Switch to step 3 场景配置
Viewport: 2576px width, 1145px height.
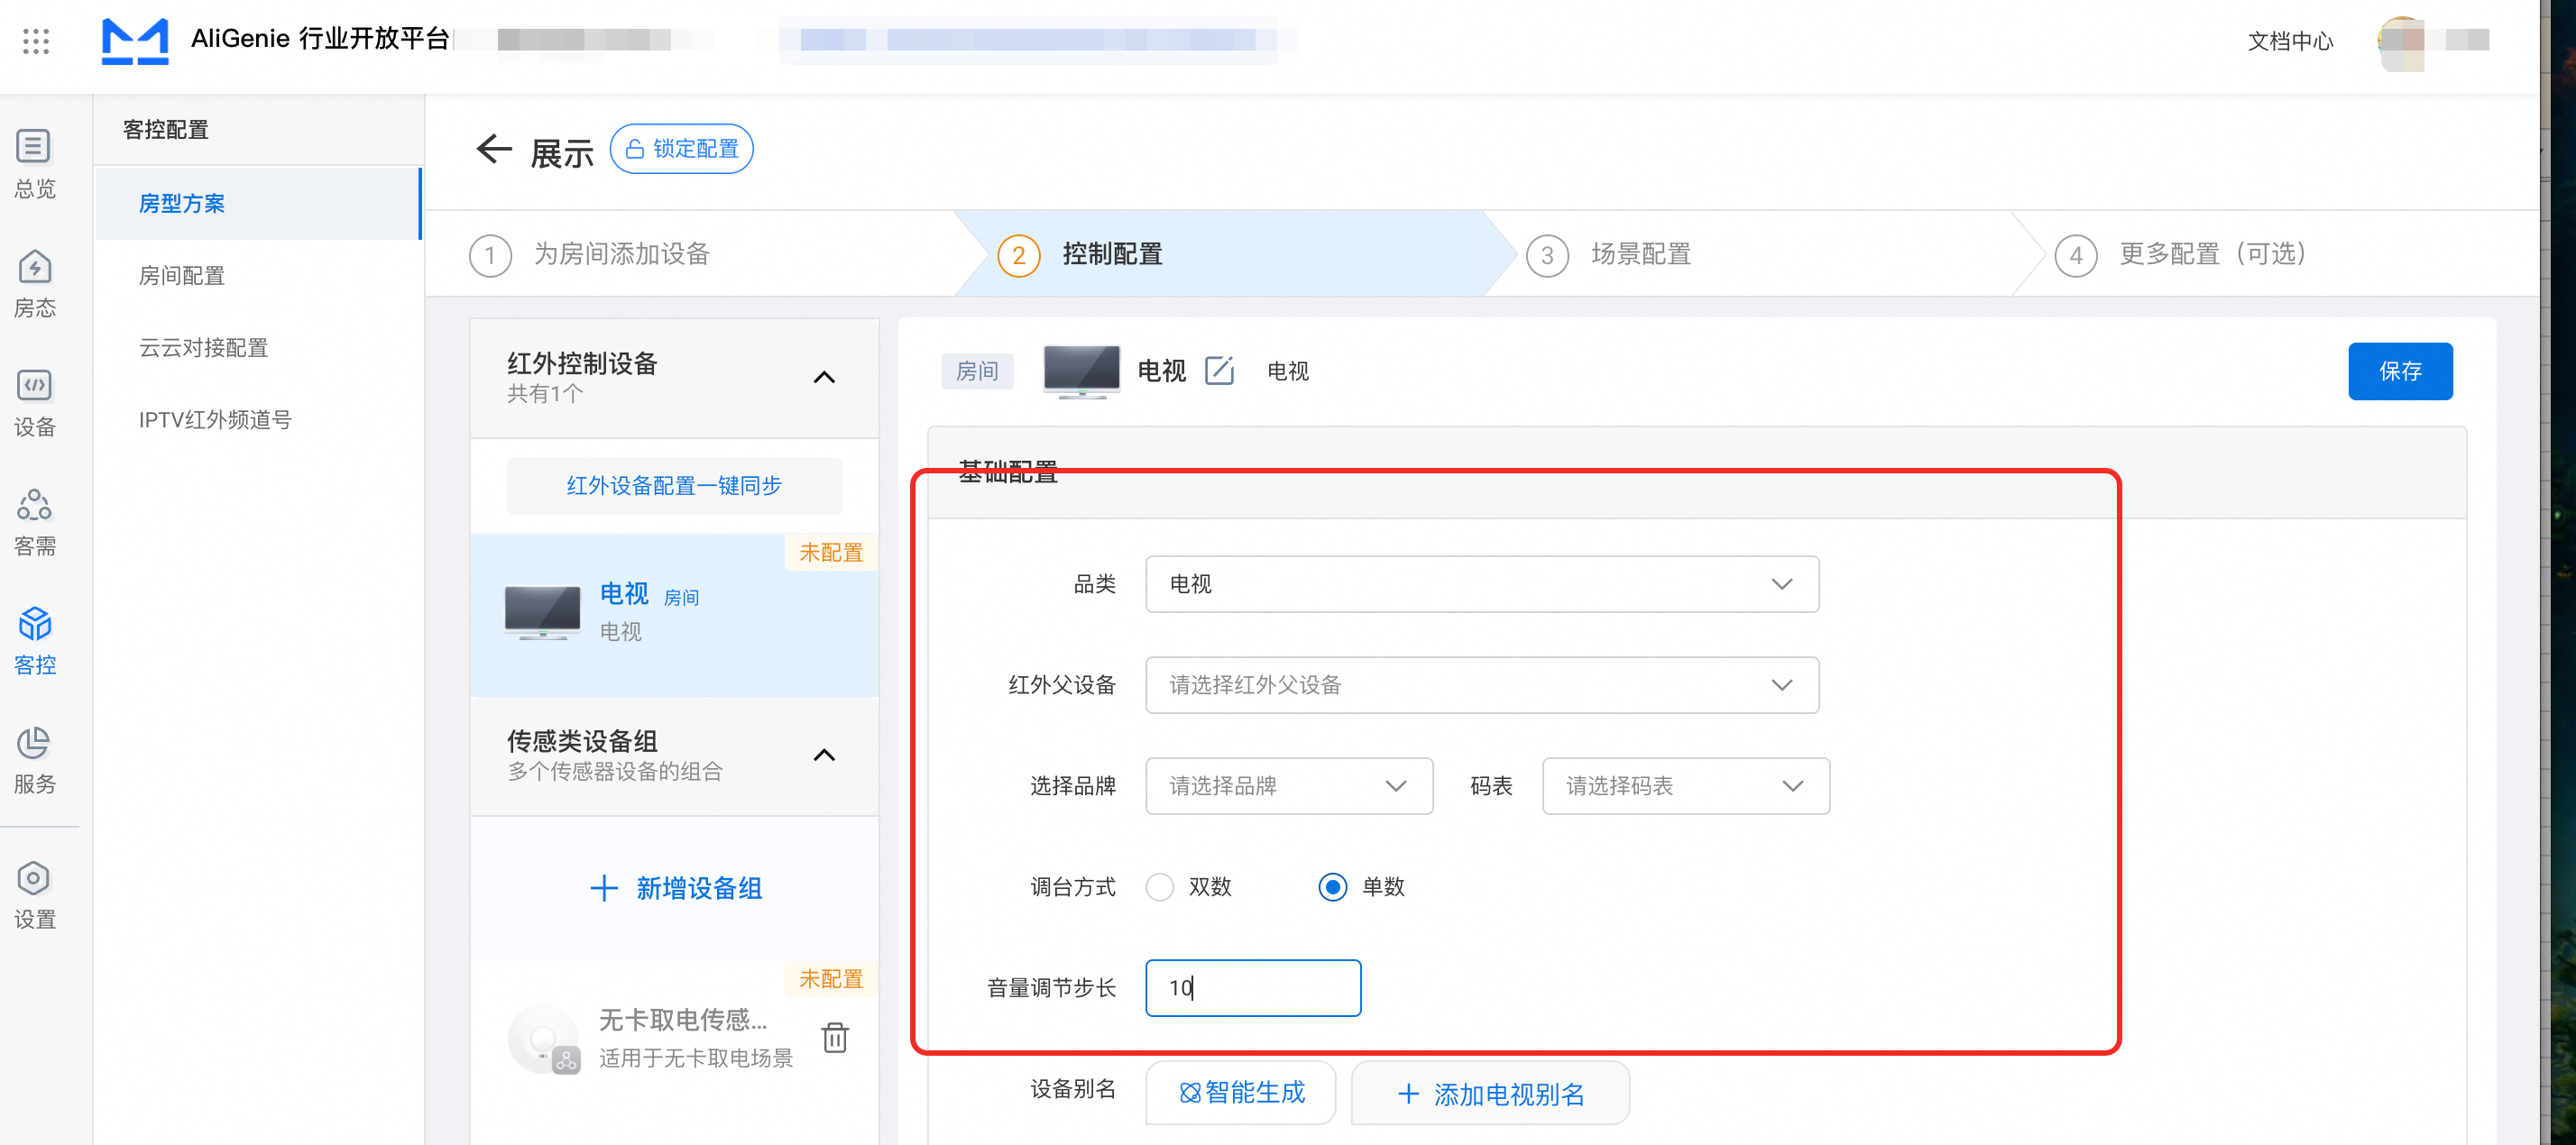point(1640,254)
